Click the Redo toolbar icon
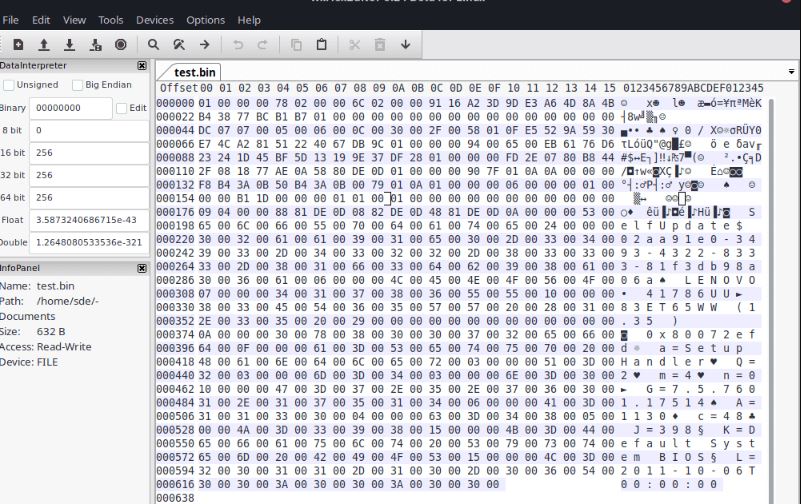Screen dimensions: 801x504 click(x=263, y=45)
